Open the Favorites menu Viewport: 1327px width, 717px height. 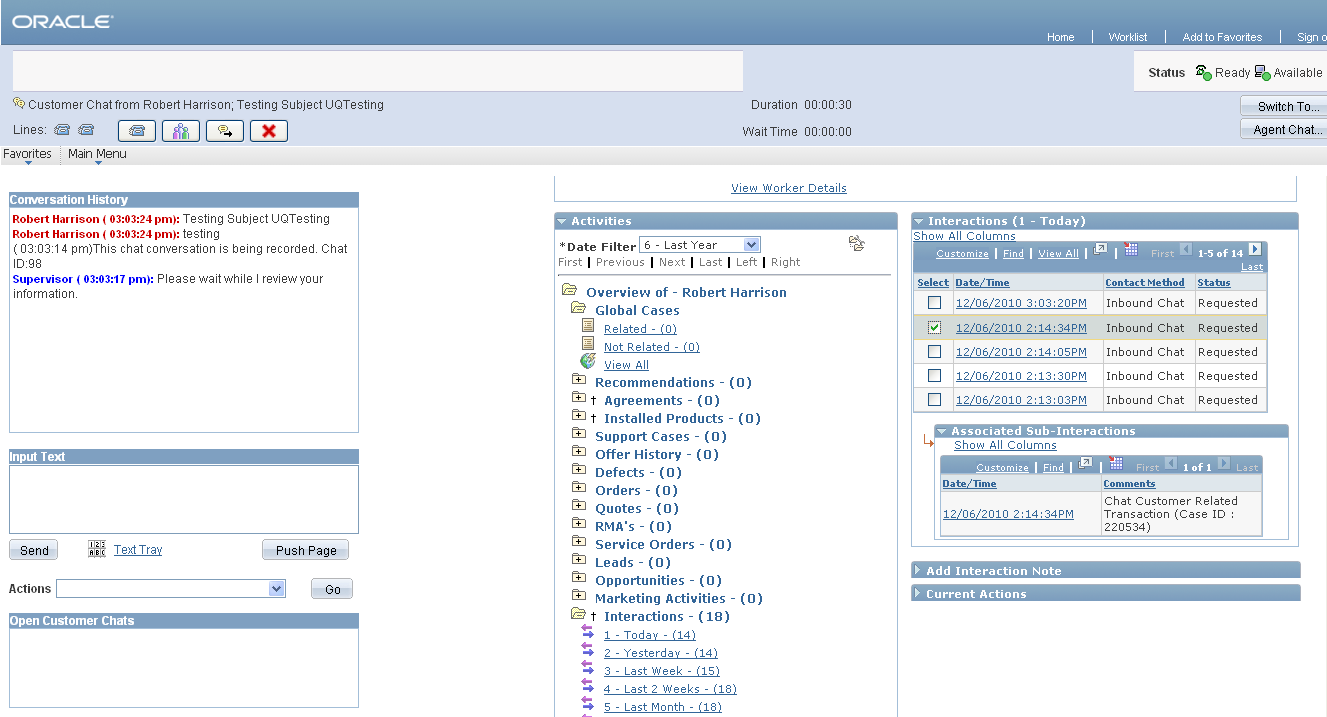tap(27, 154)
